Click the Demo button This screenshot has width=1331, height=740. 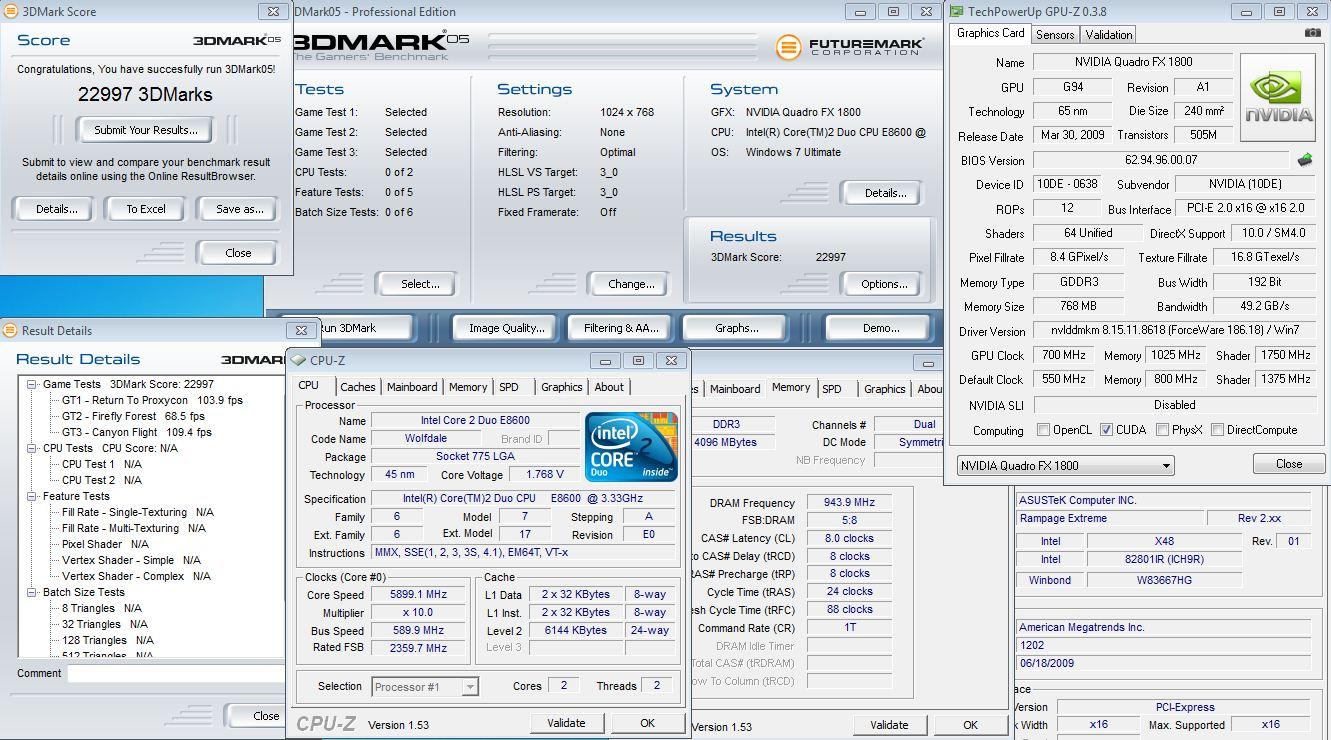point(880,328)
